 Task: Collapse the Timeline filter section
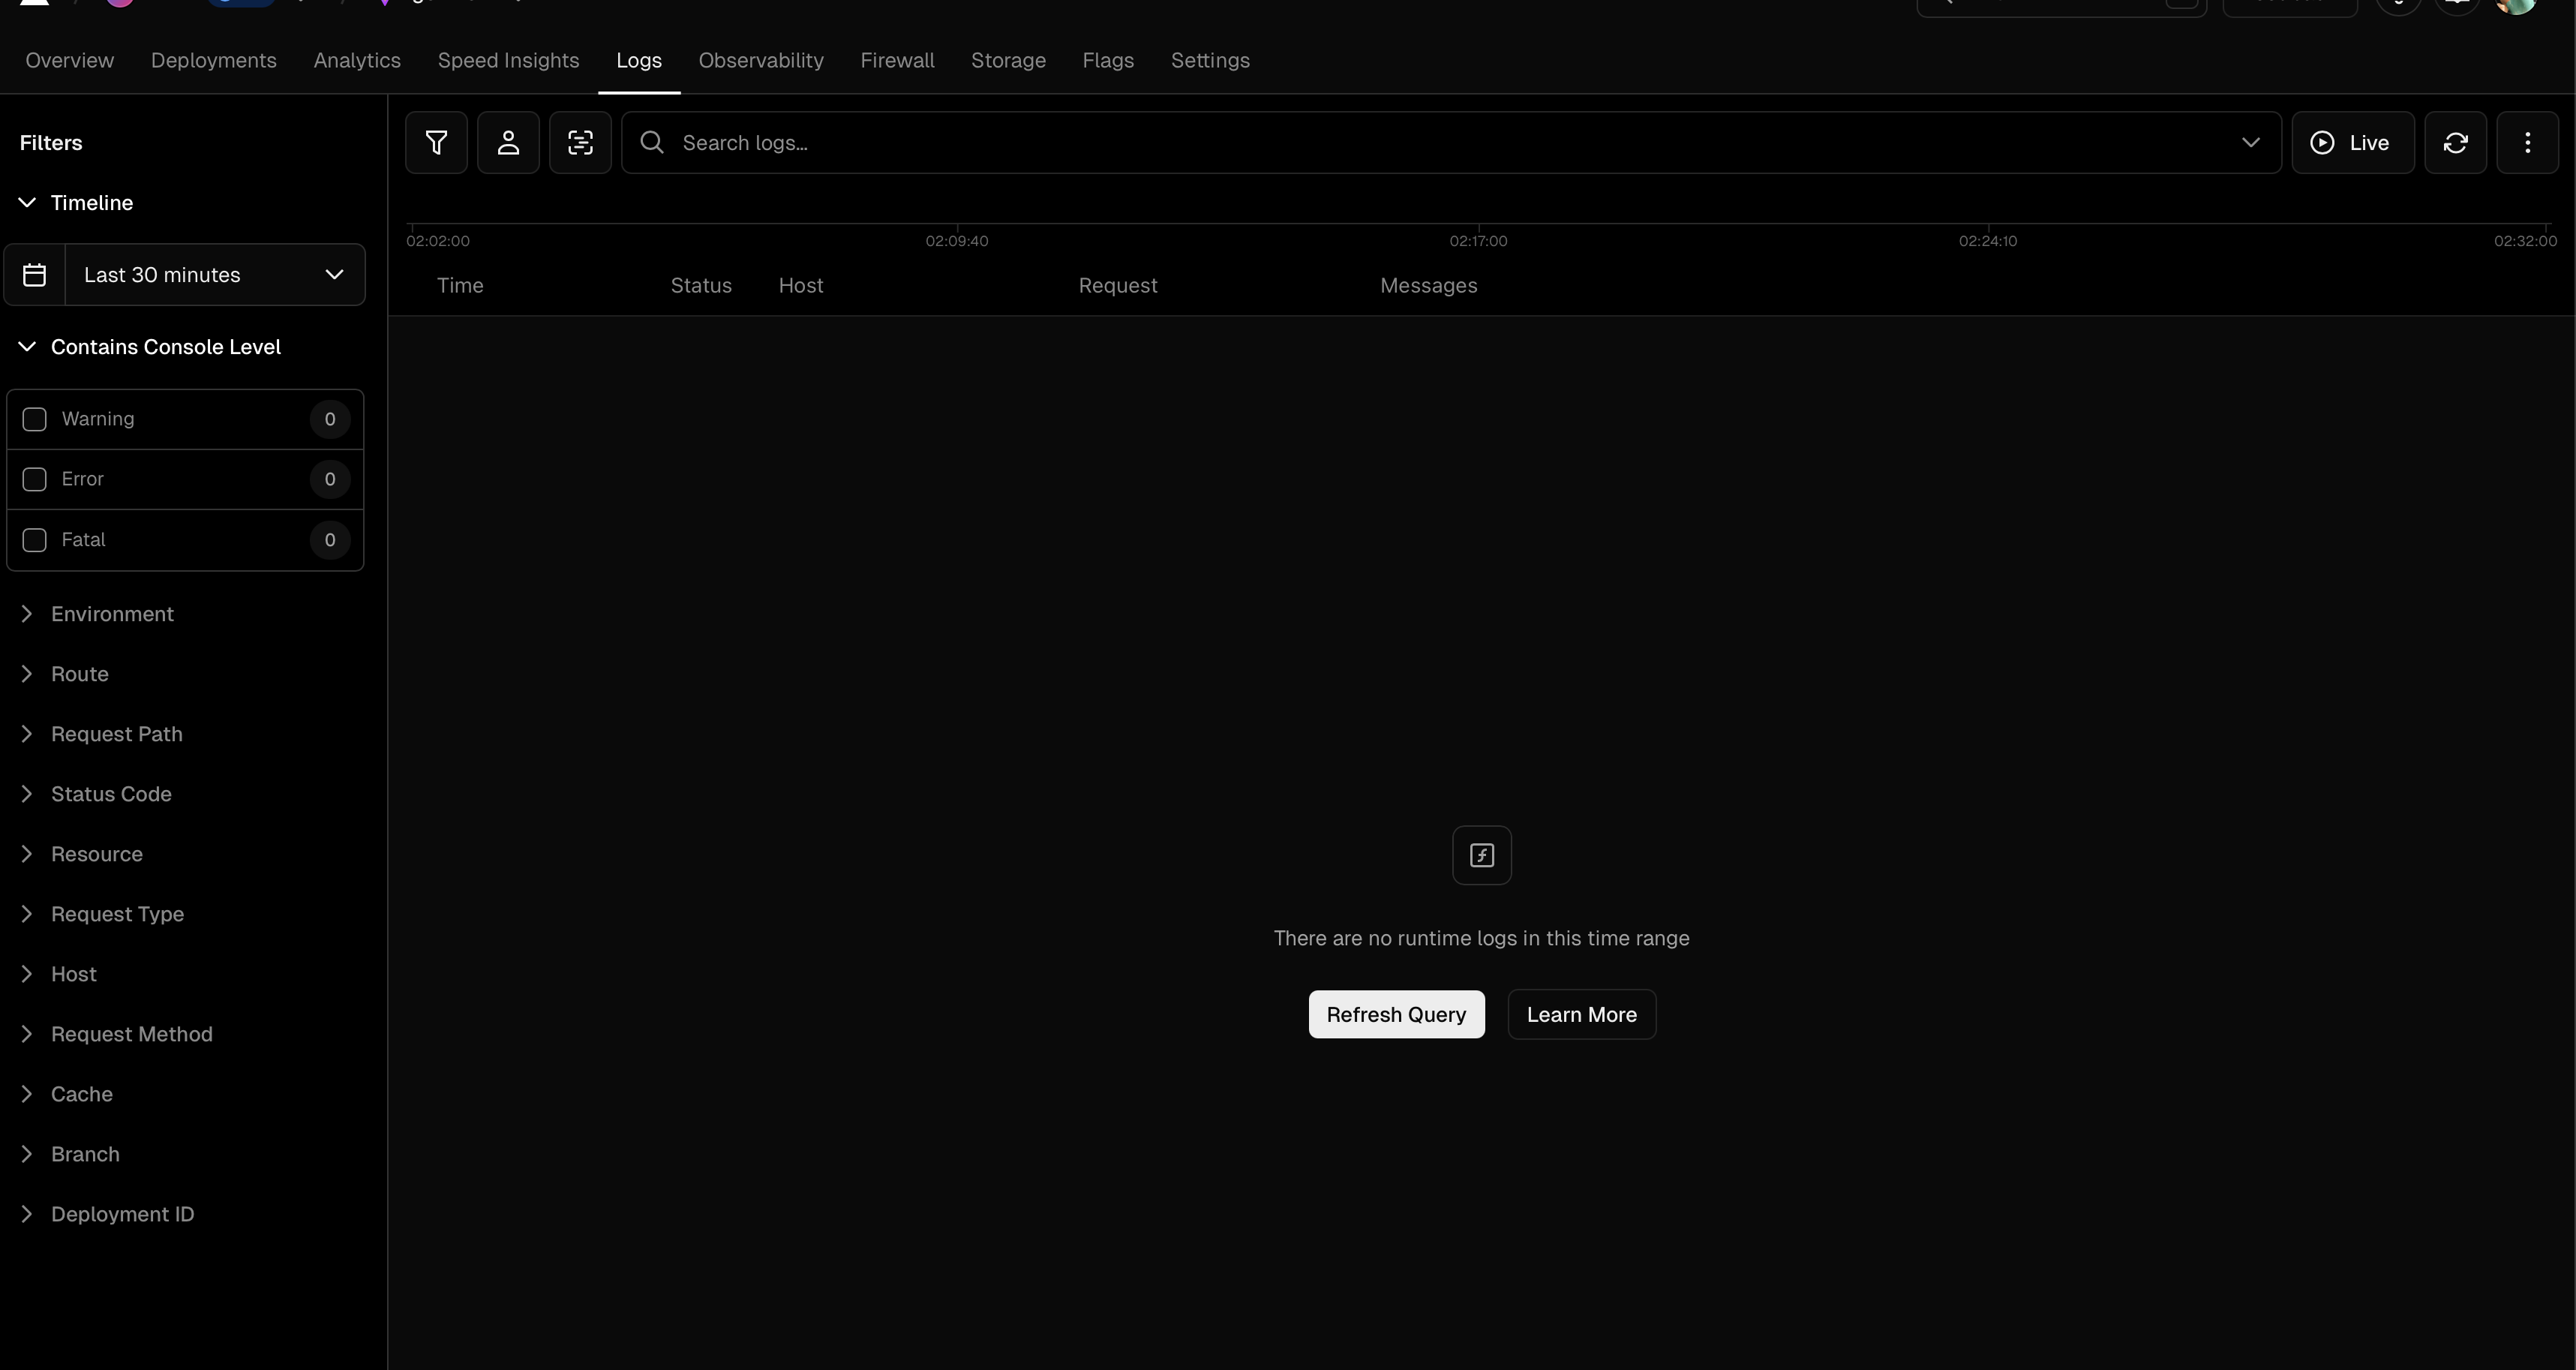[x=77, y=203]
